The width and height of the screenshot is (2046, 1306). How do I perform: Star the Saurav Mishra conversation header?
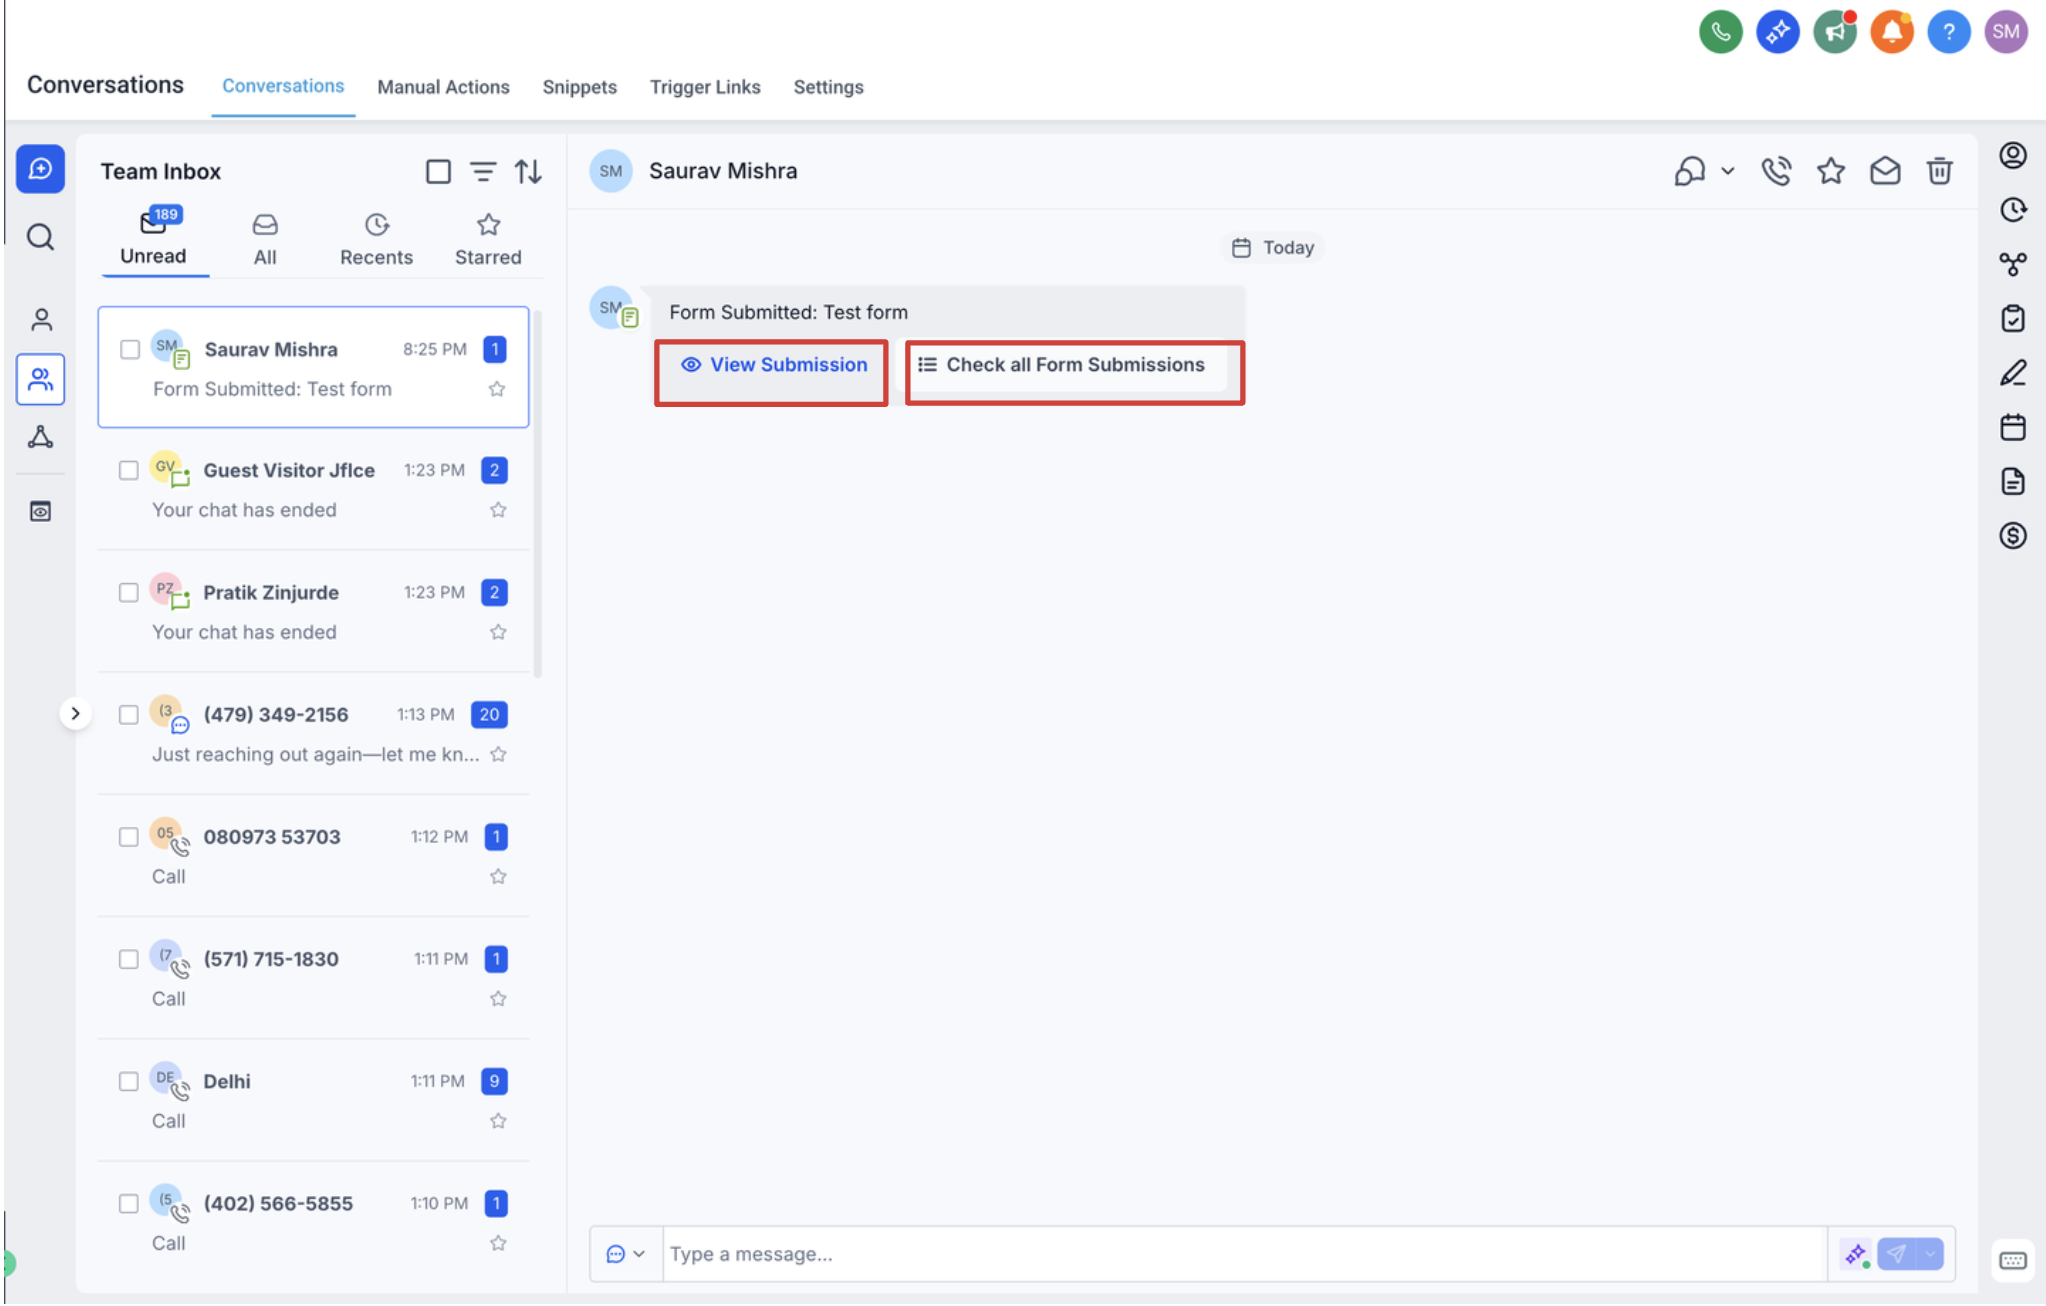pyautogui.click(x=1830, y=172)
